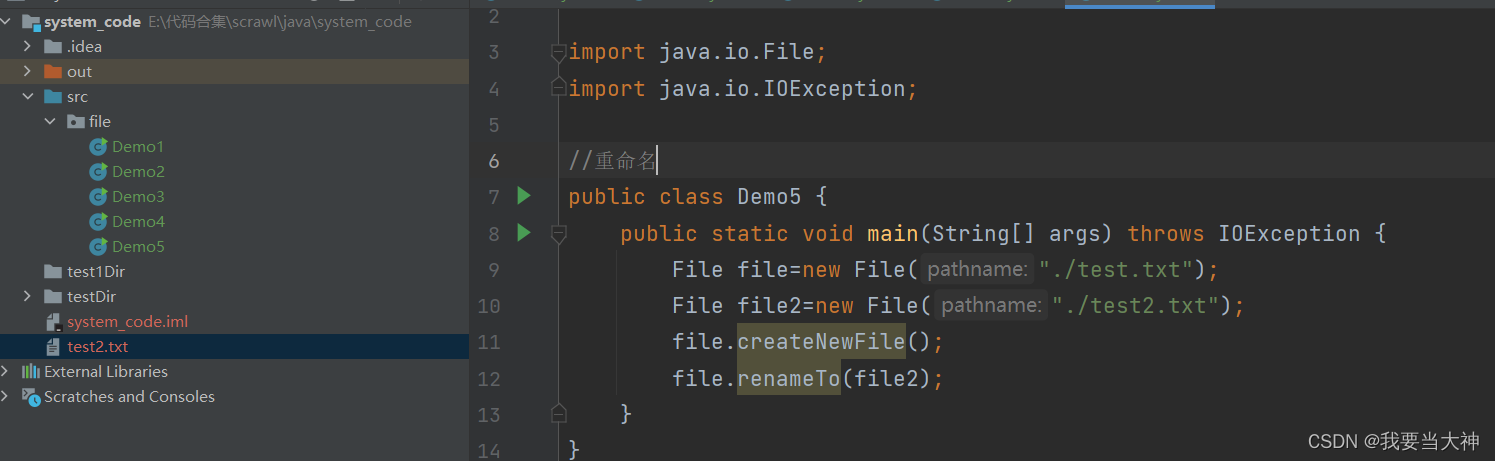Select test2.txt file name
This screenshot has width=1495, height=461.
[98, 346]
